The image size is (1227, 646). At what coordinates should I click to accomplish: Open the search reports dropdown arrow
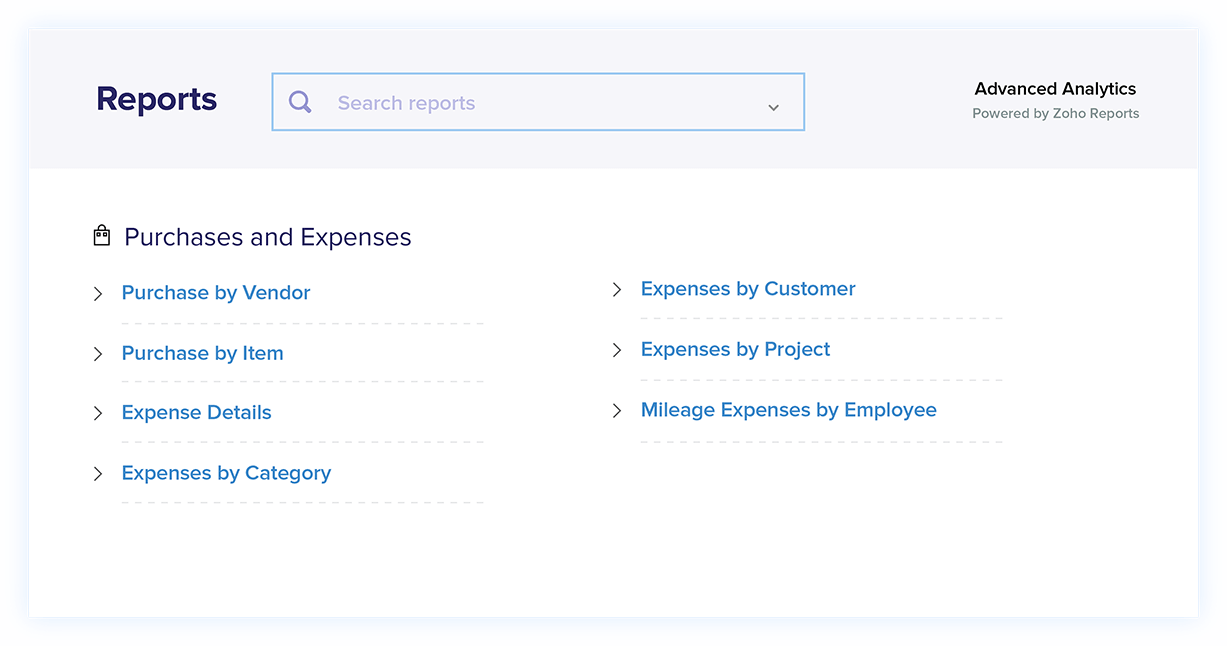[x=773, y=107]
